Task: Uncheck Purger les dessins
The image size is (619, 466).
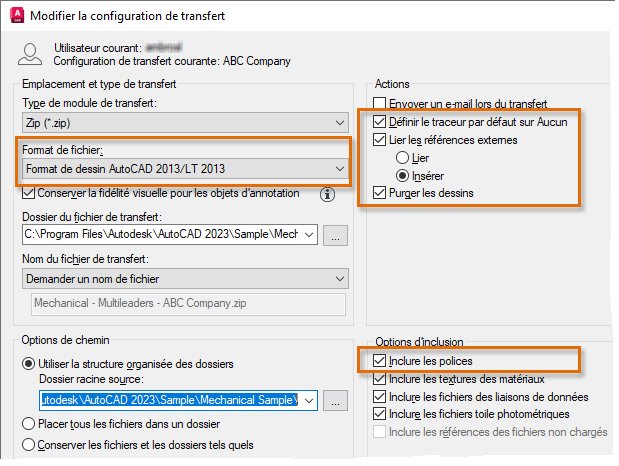Action: coord(379,192)
